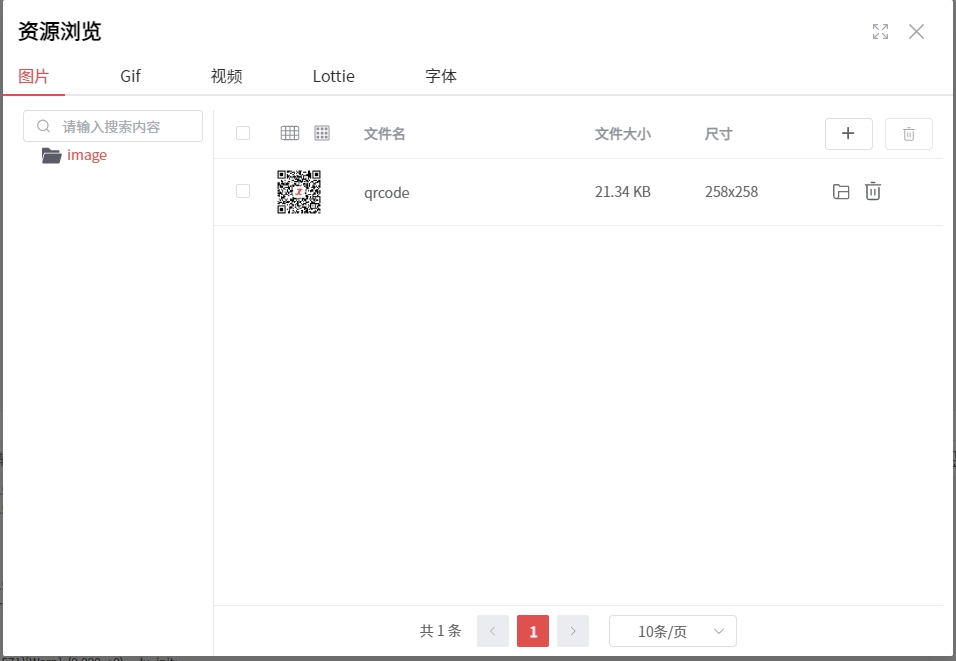Image resolution: width=956 pixels, height=661 pixels.
Task: Switch to the Gif tab
Action: click(x=130, y=76)
